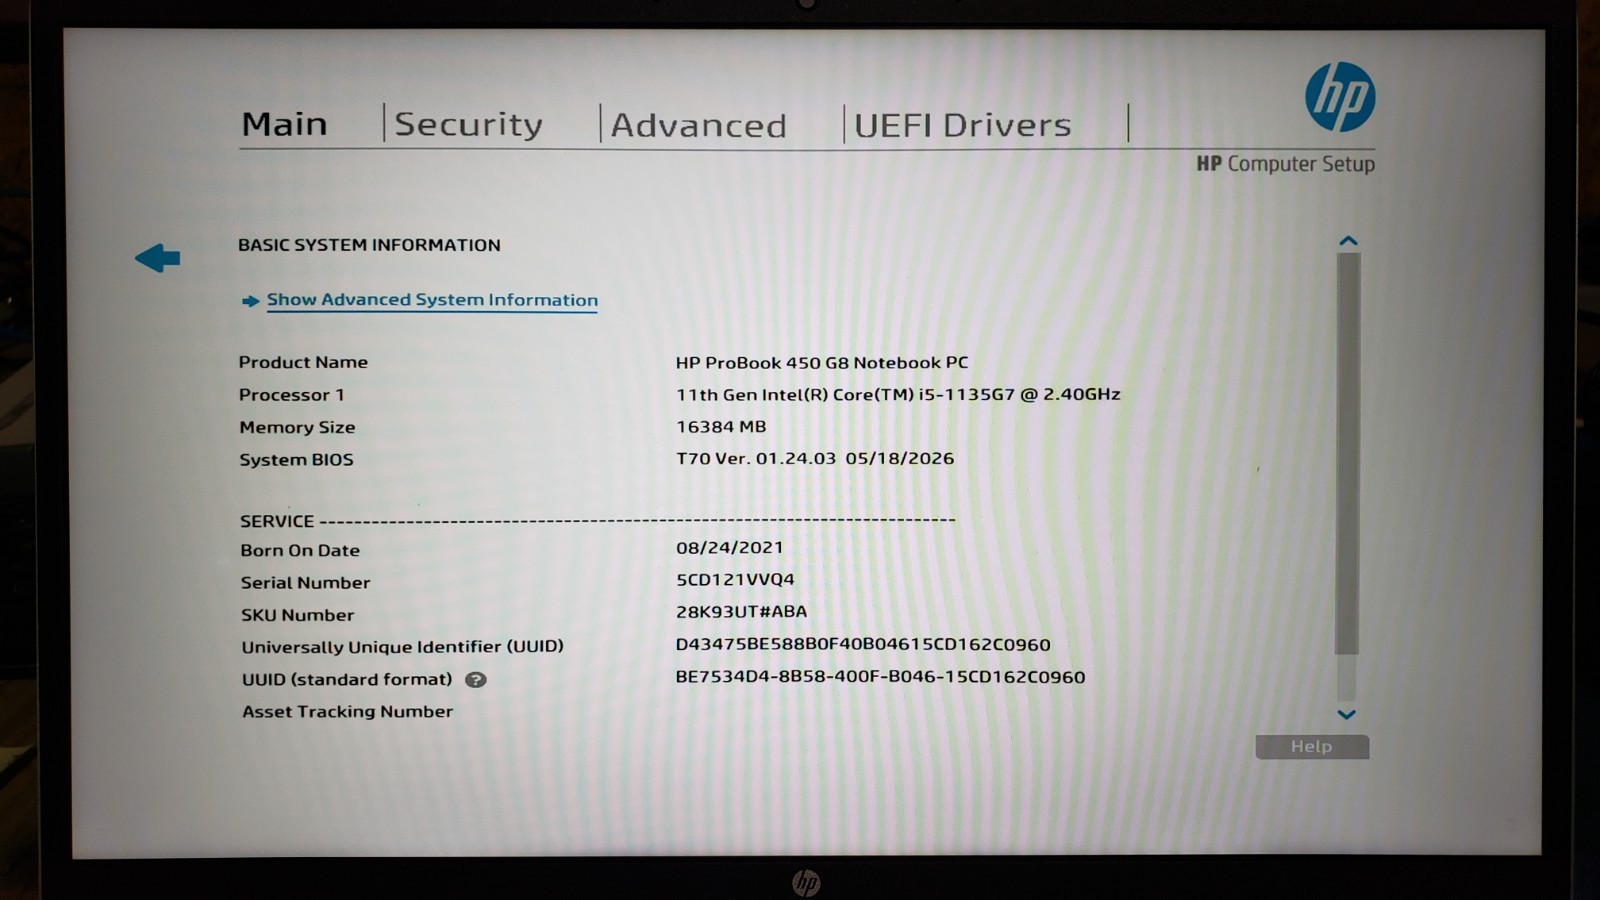The width and height of the screenshot is (1600, 900).
Task: Select the 16384 MB memory value
Action: coord(721,426)
